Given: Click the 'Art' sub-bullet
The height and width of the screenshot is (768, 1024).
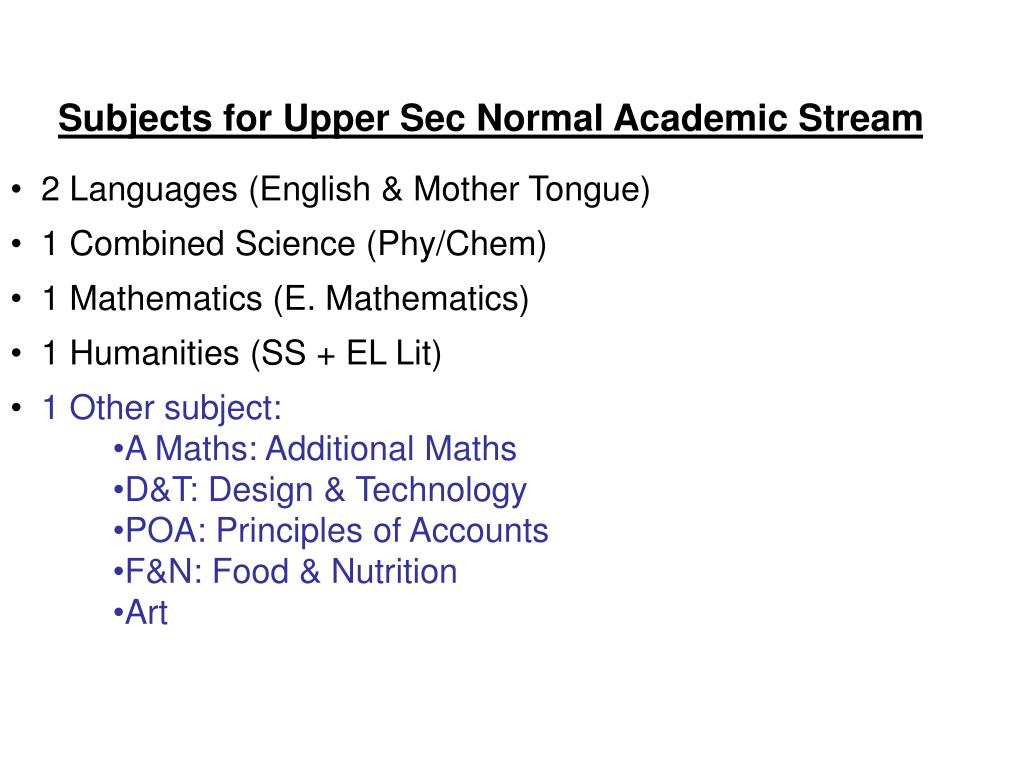Looking at the screenshot, I should [140, 613].
